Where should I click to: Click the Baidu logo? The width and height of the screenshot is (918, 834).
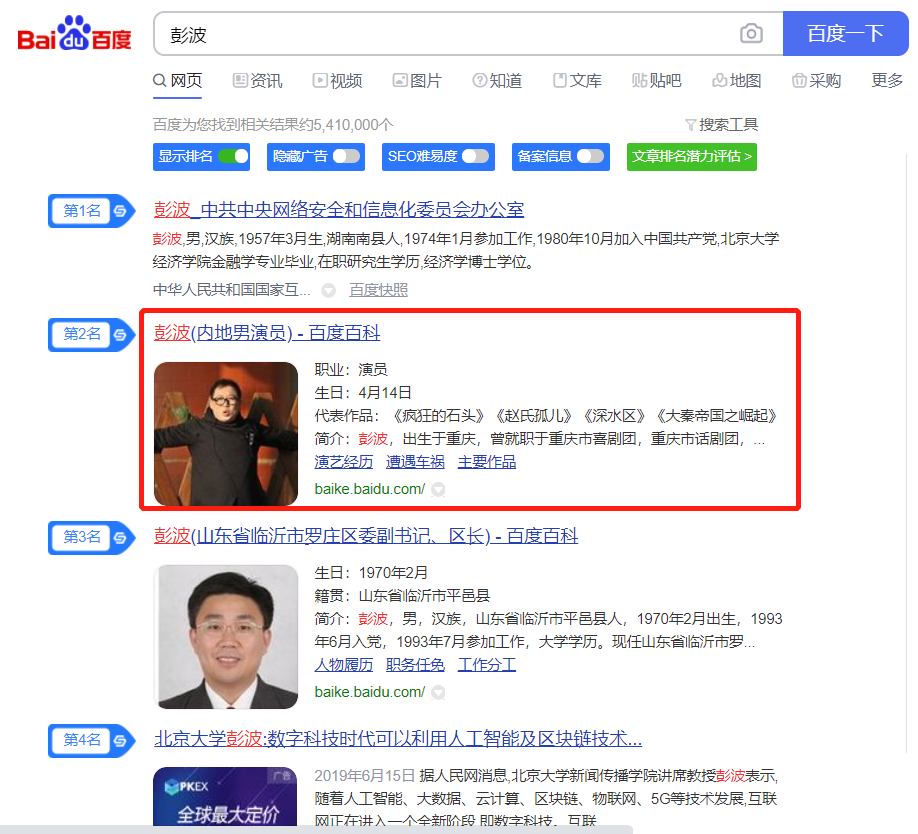(74, 33)
